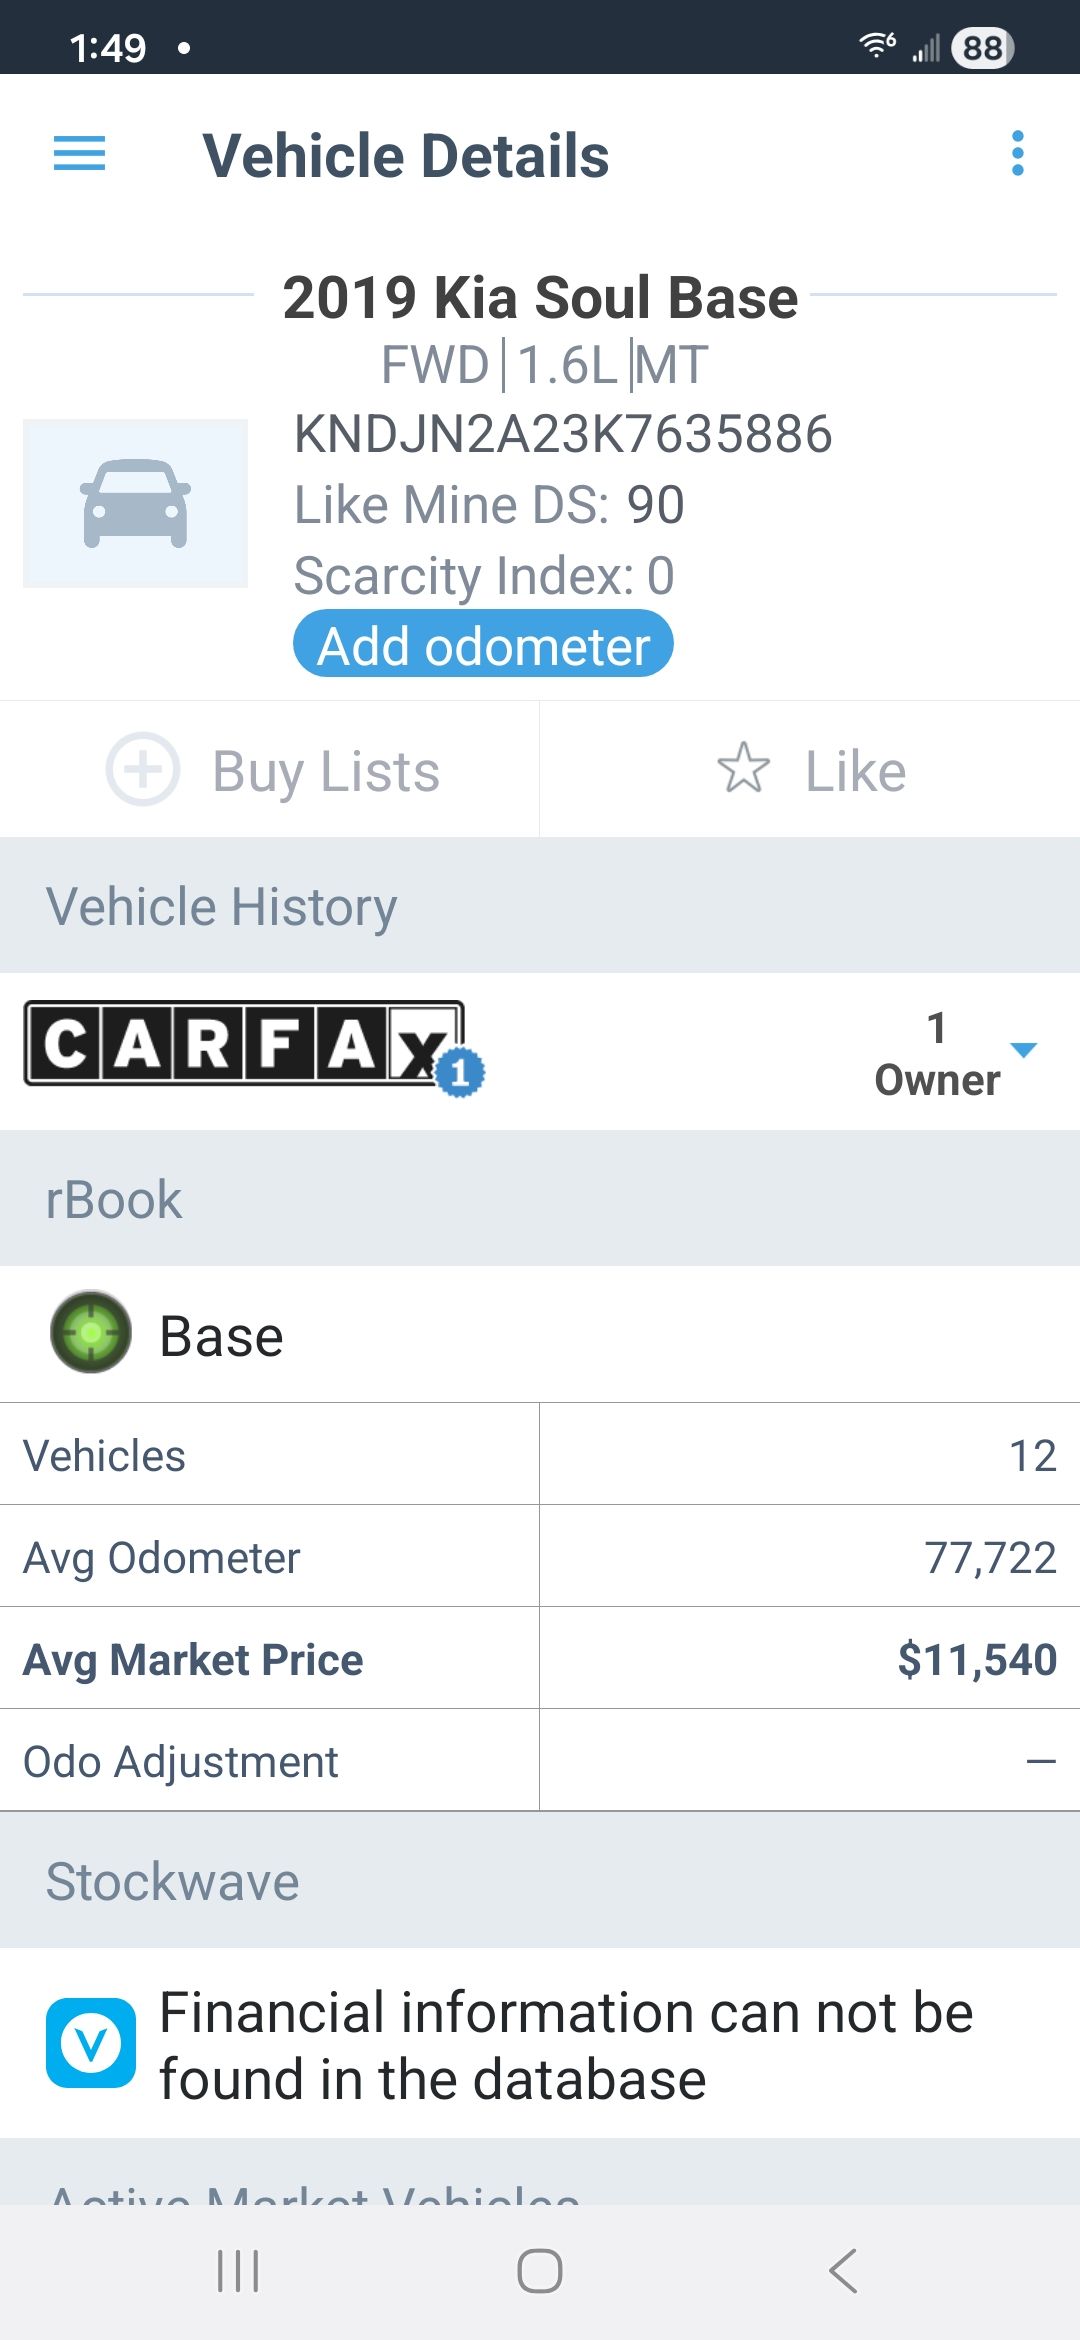1080x2340 pixels.
Task: Open the three-dot overflow menu
Action: [x=1017, y=154]
